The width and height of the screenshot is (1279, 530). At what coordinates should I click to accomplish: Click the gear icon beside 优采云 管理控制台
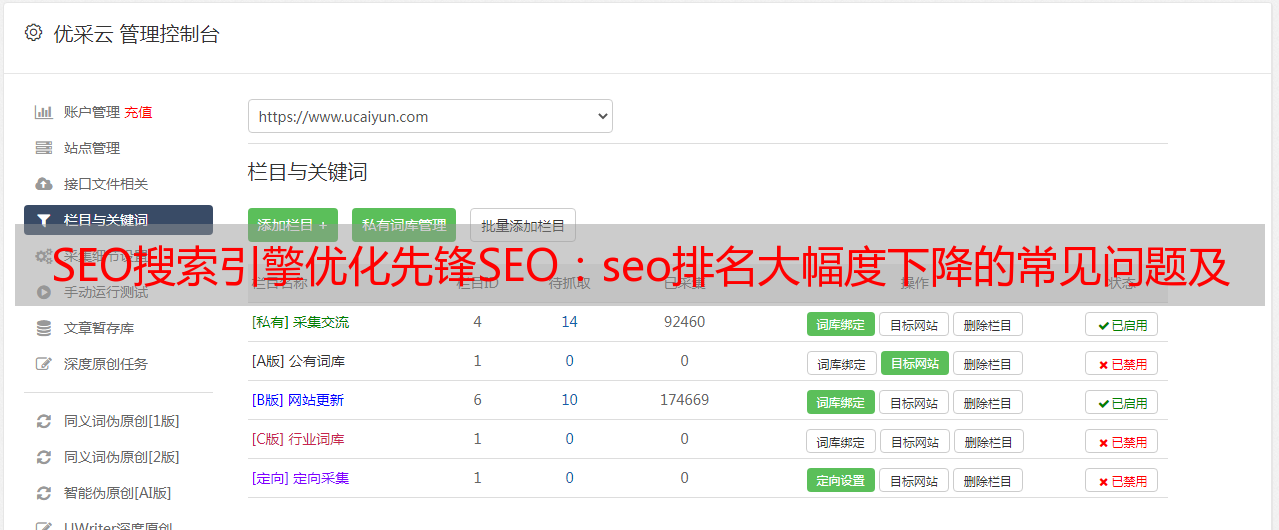point(34,33)
